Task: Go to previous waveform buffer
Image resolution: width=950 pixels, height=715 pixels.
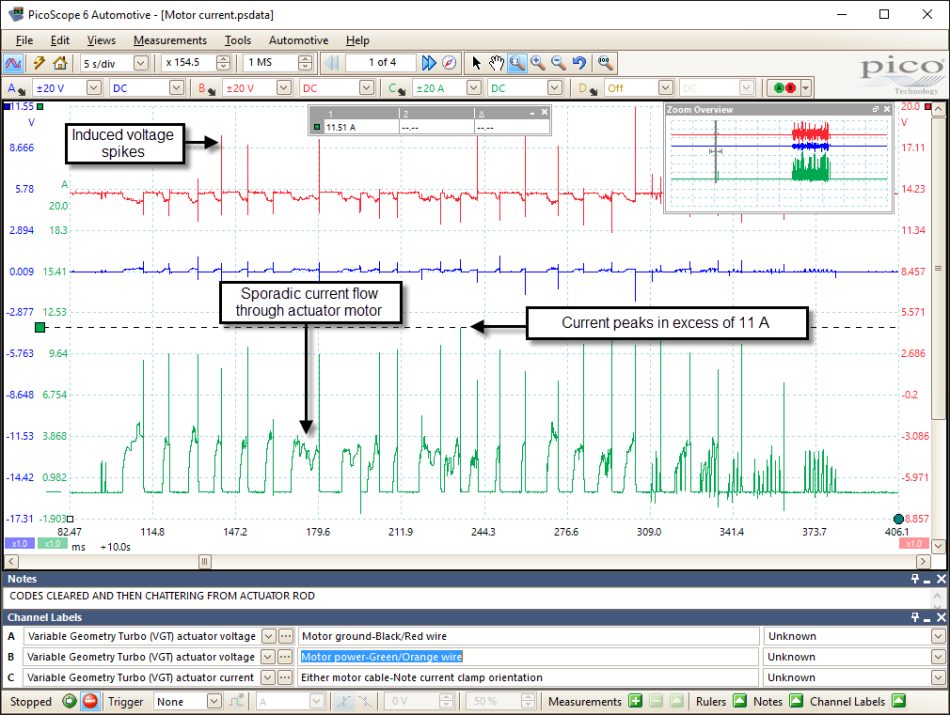Action: pyautogui.click(x=331, y=62)
